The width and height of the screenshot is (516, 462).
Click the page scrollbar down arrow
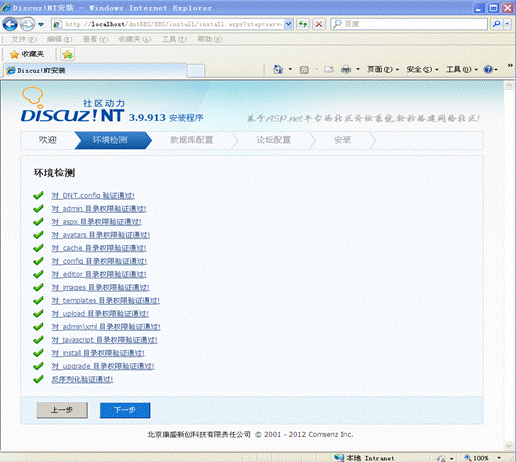pyautogui.click(x=509, y=446)
